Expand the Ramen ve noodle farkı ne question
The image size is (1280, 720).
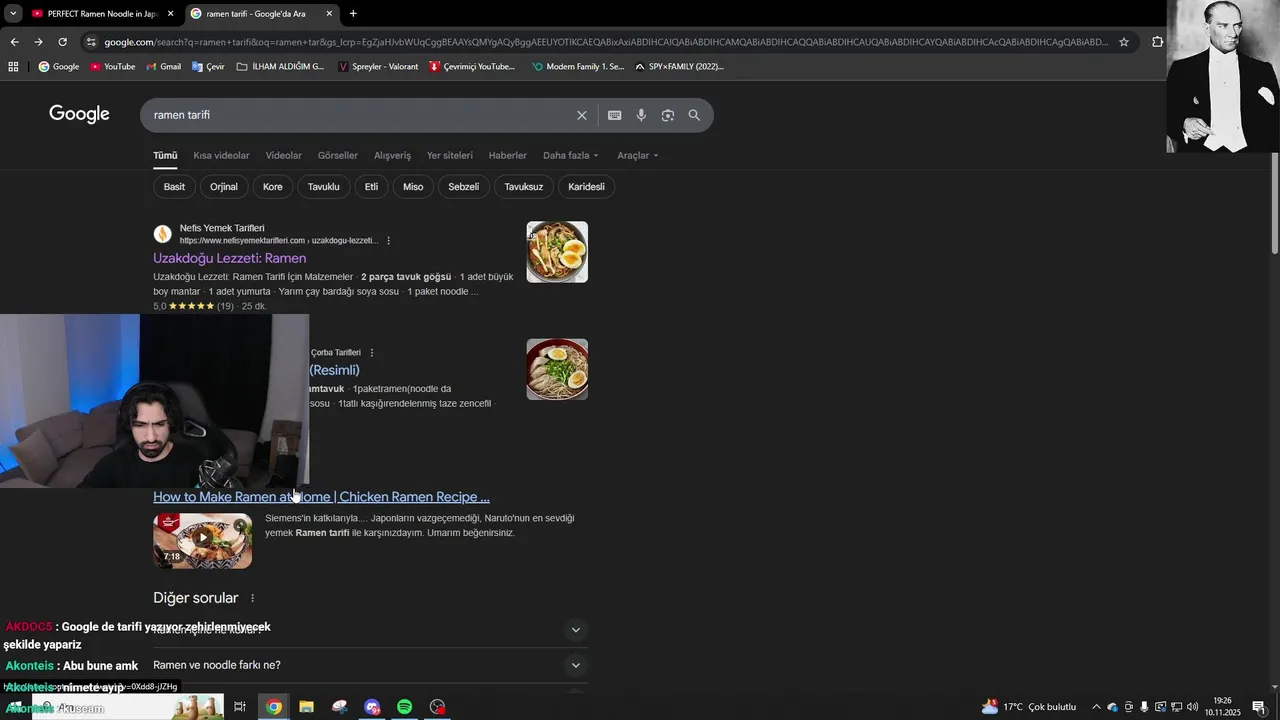pyautogui.click(x=368, y=665)
